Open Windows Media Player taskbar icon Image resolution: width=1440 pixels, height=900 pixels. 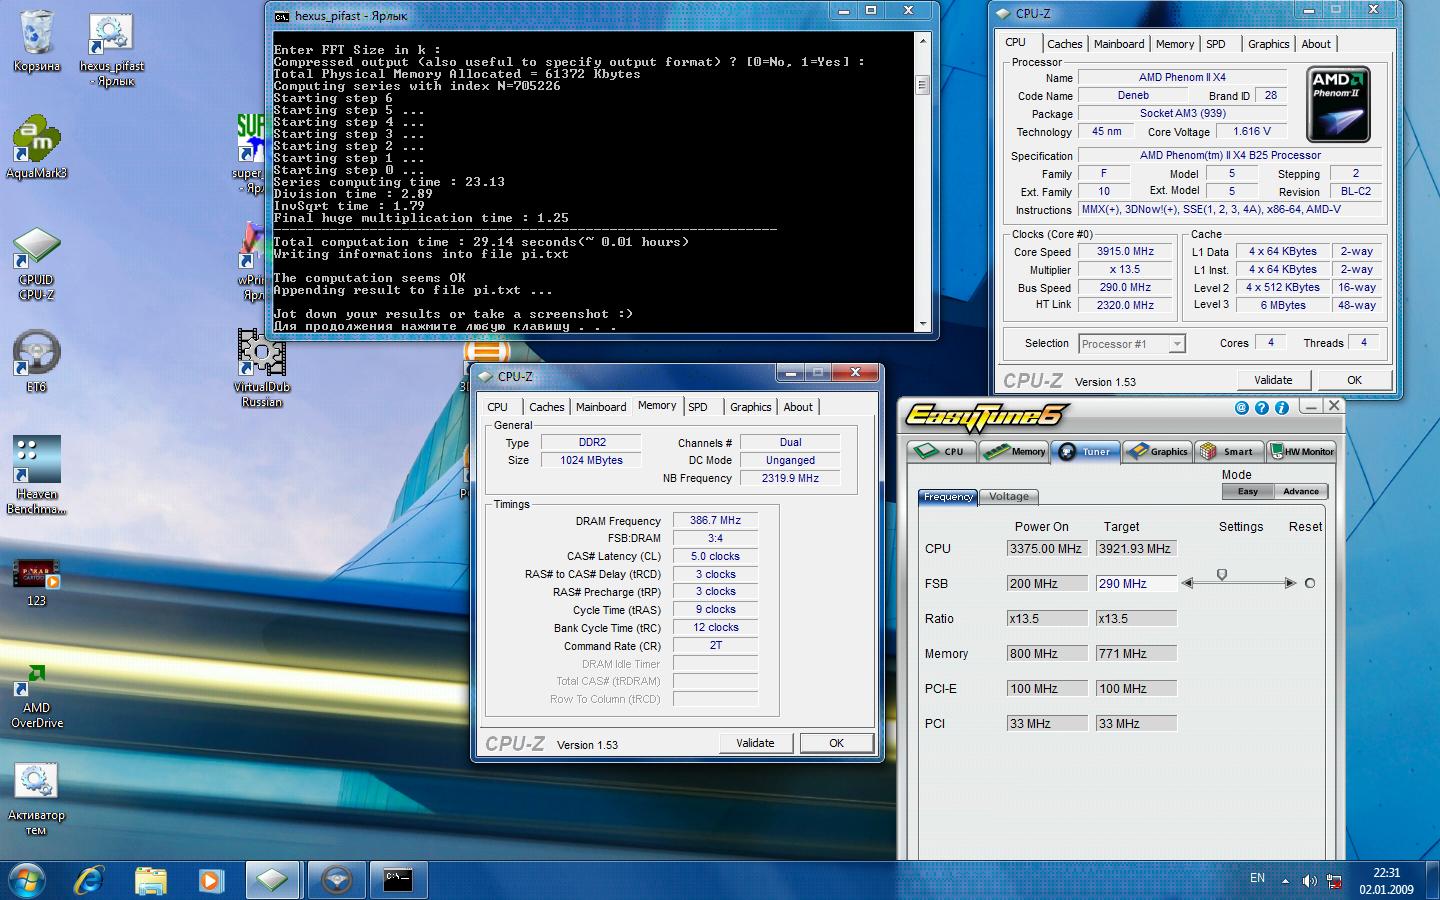(x=210, y=880)
